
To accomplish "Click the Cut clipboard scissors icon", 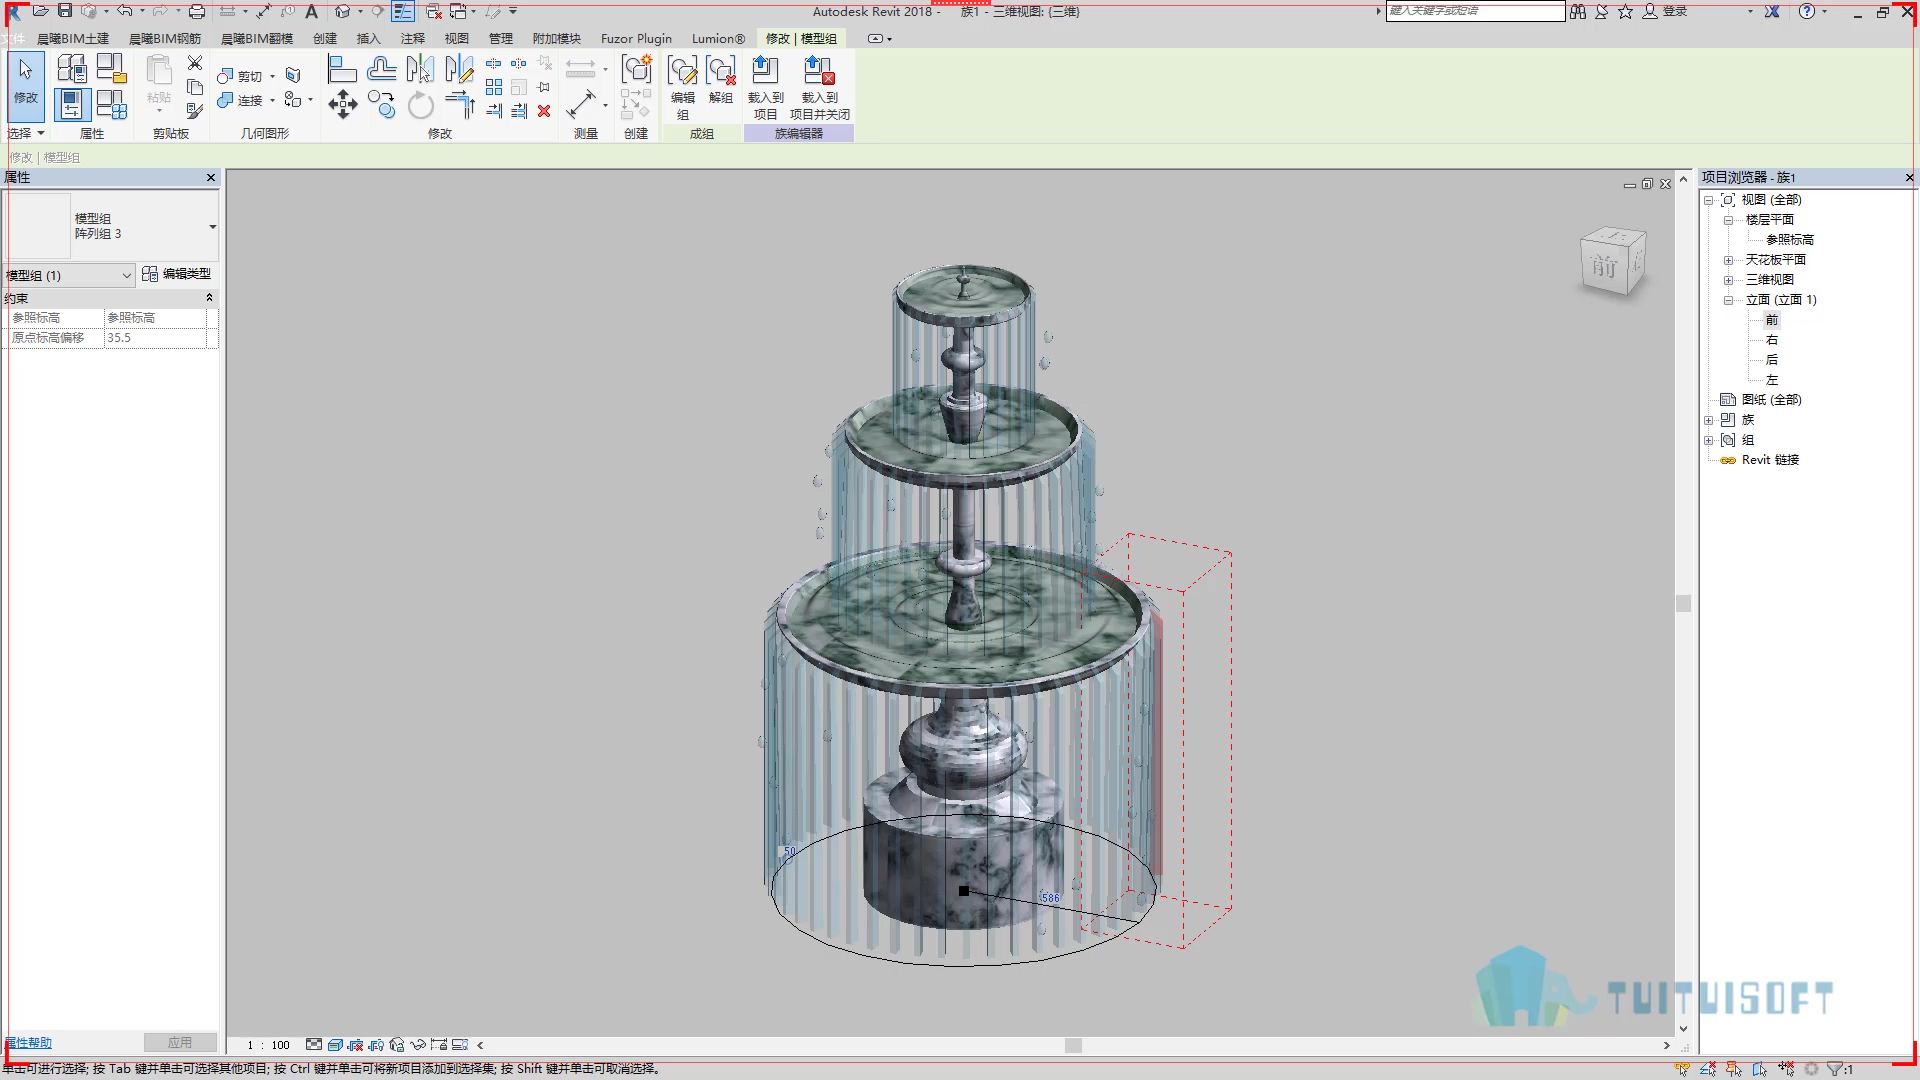I will [195, 63].
